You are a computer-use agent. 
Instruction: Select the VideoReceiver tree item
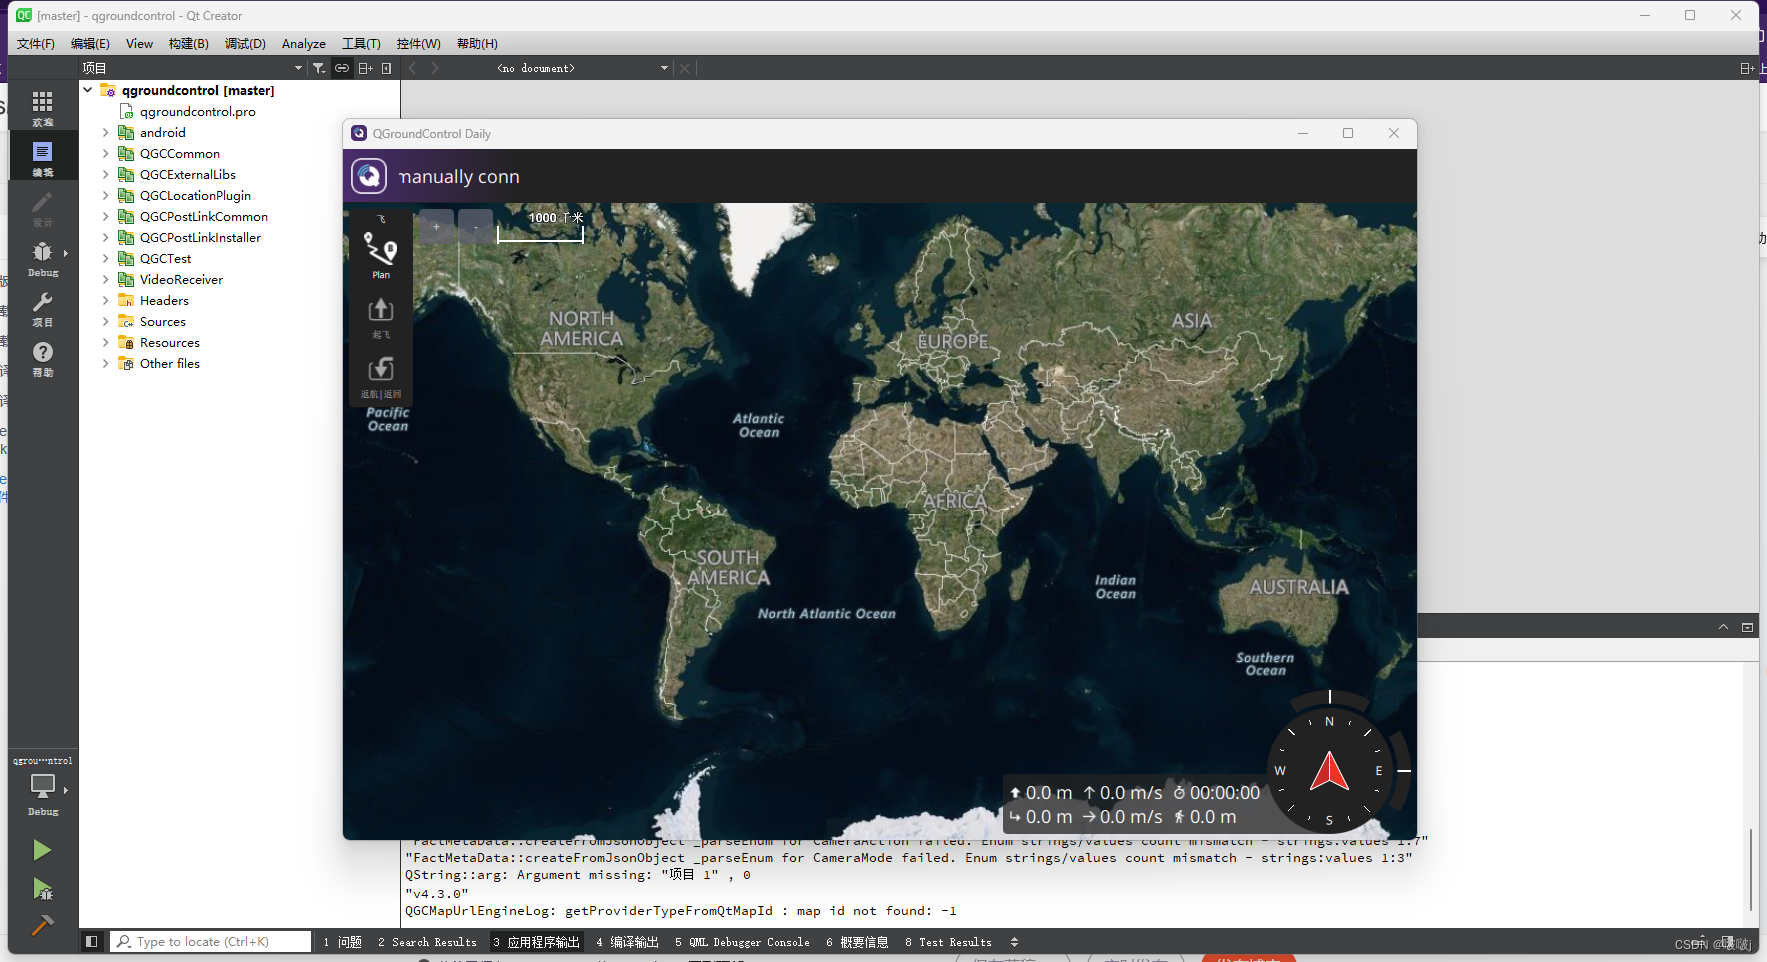(181, 279)
